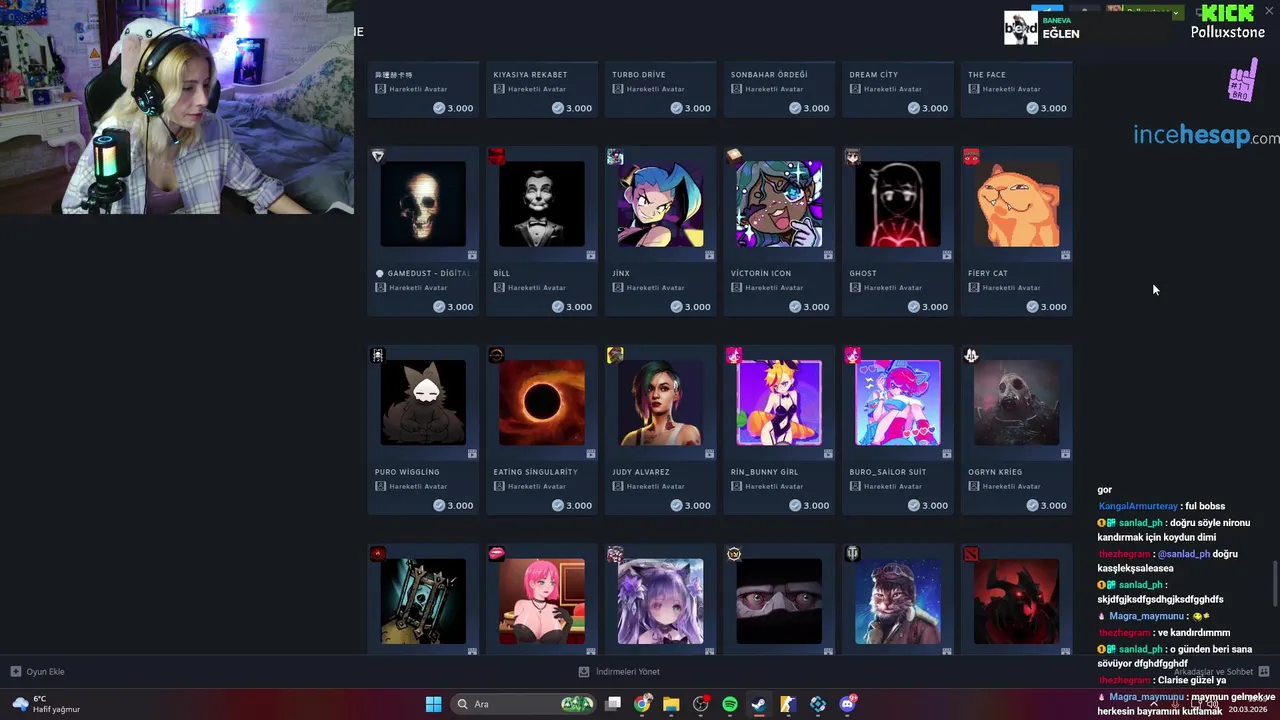Click the SONBAHAR ÖRDEĞİ title

click(x=769, y=75)
